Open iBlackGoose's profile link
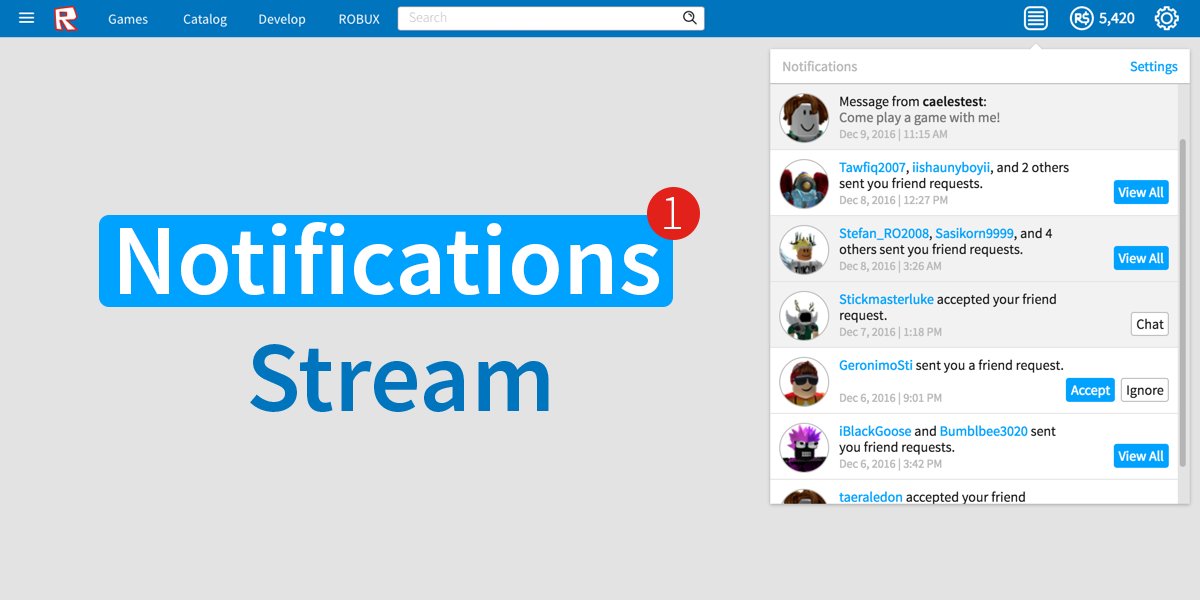Viewport: 1200px width, 600px height. [875, 431]
